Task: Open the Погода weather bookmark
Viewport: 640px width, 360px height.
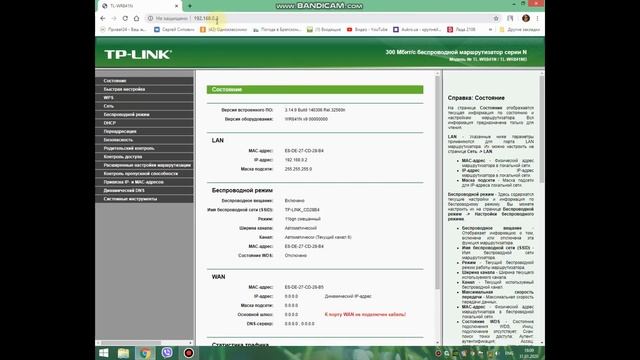Action: (277, 29)
